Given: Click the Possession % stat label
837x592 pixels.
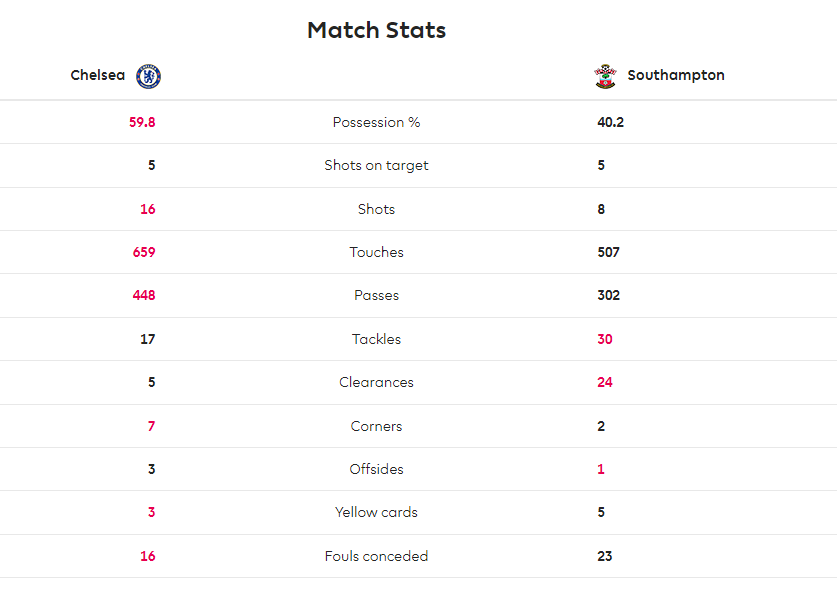Looking at the screenshot, I should (x=376, y=122).
